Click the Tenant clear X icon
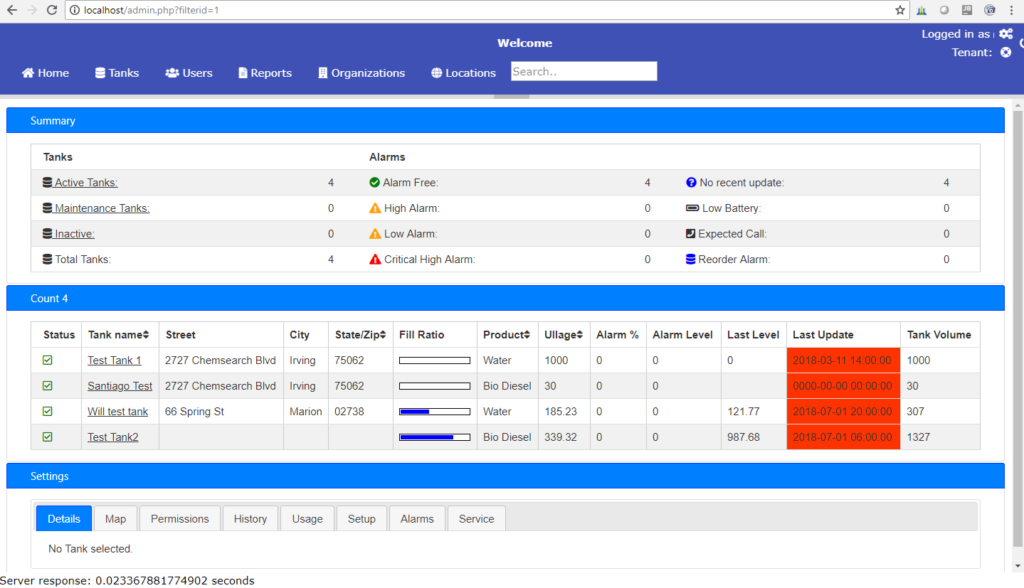Viewport: 1024px width, 588px height. (1006, 52)
